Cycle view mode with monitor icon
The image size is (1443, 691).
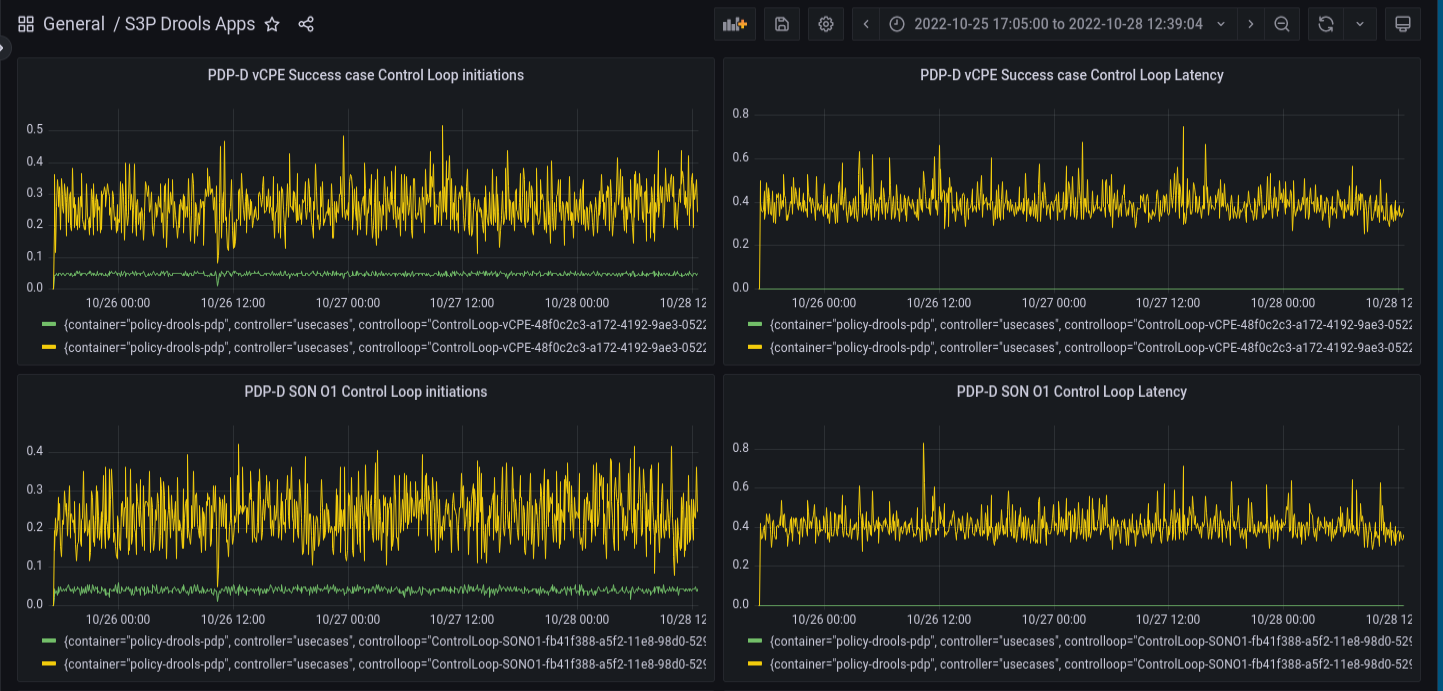[x=1402, y=24]
